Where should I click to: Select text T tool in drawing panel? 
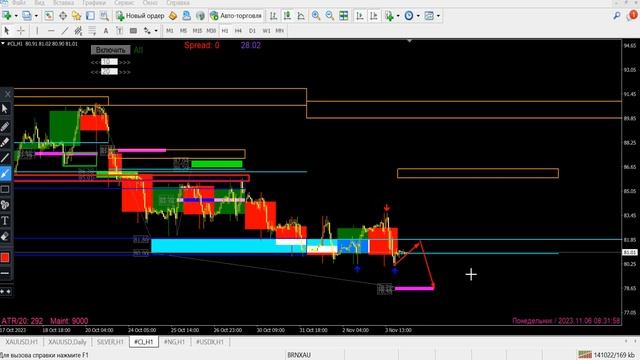pos(5,220)
